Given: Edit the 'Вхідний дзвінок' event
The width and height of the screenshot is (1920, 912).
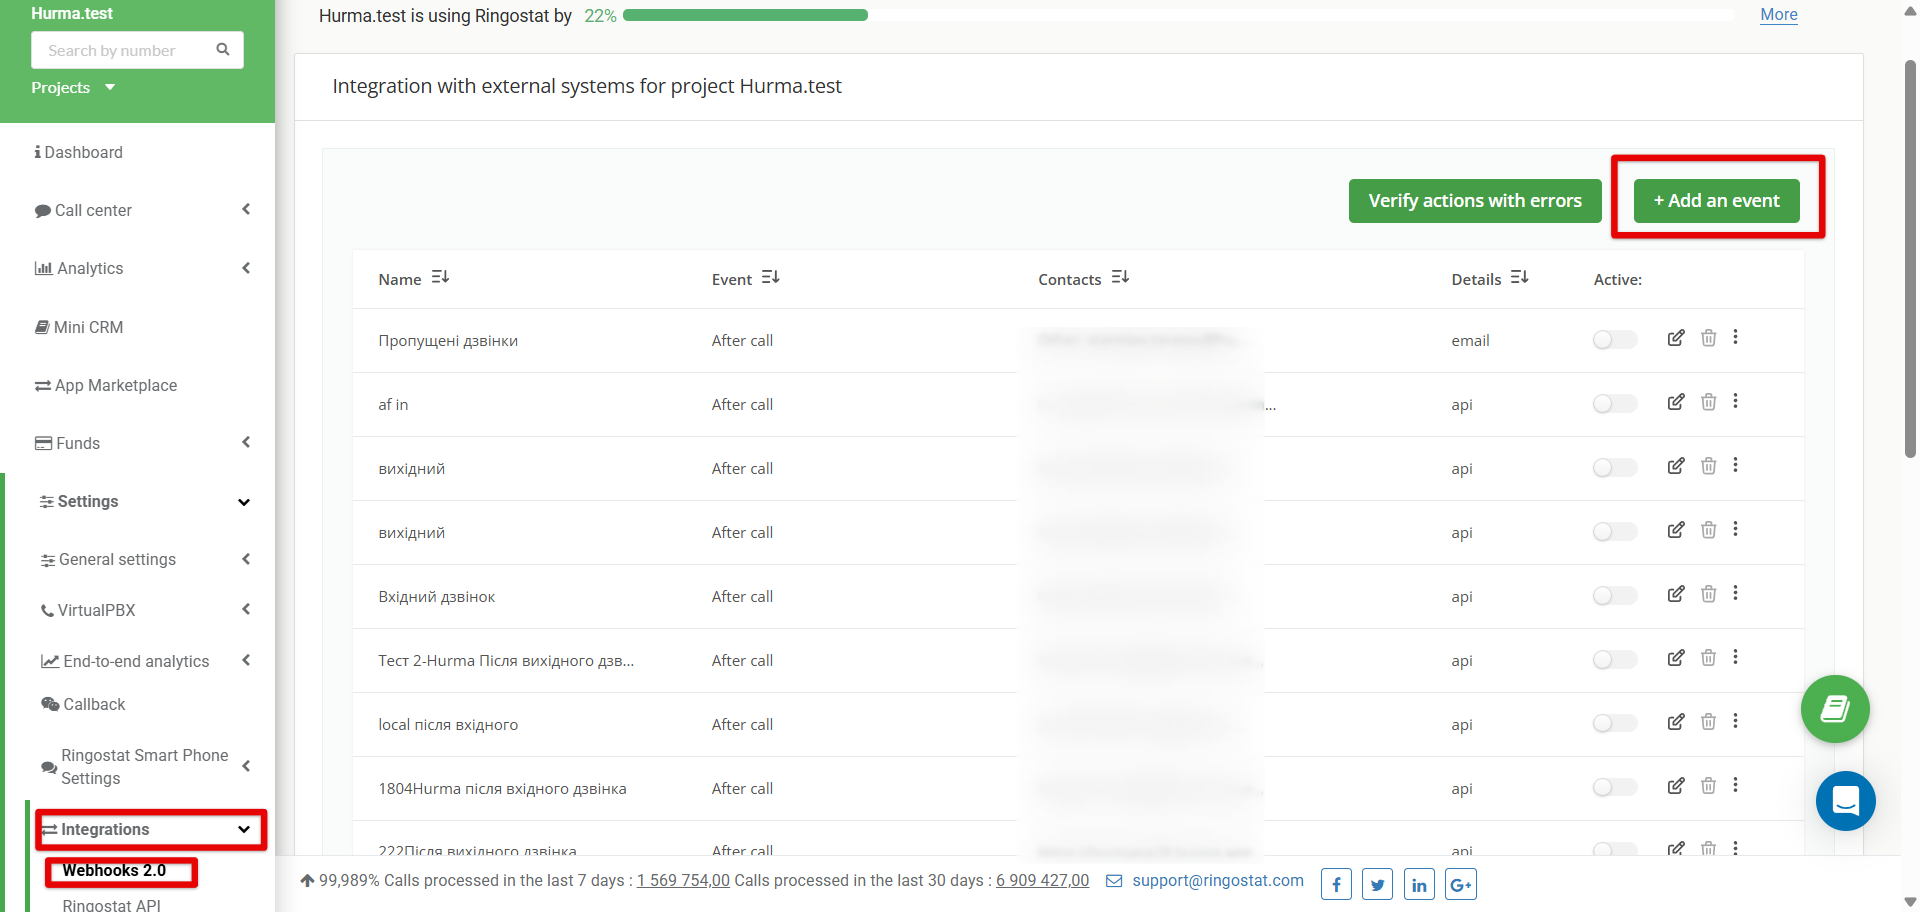Looking at the screenshot, I should tap(1676, 594).
